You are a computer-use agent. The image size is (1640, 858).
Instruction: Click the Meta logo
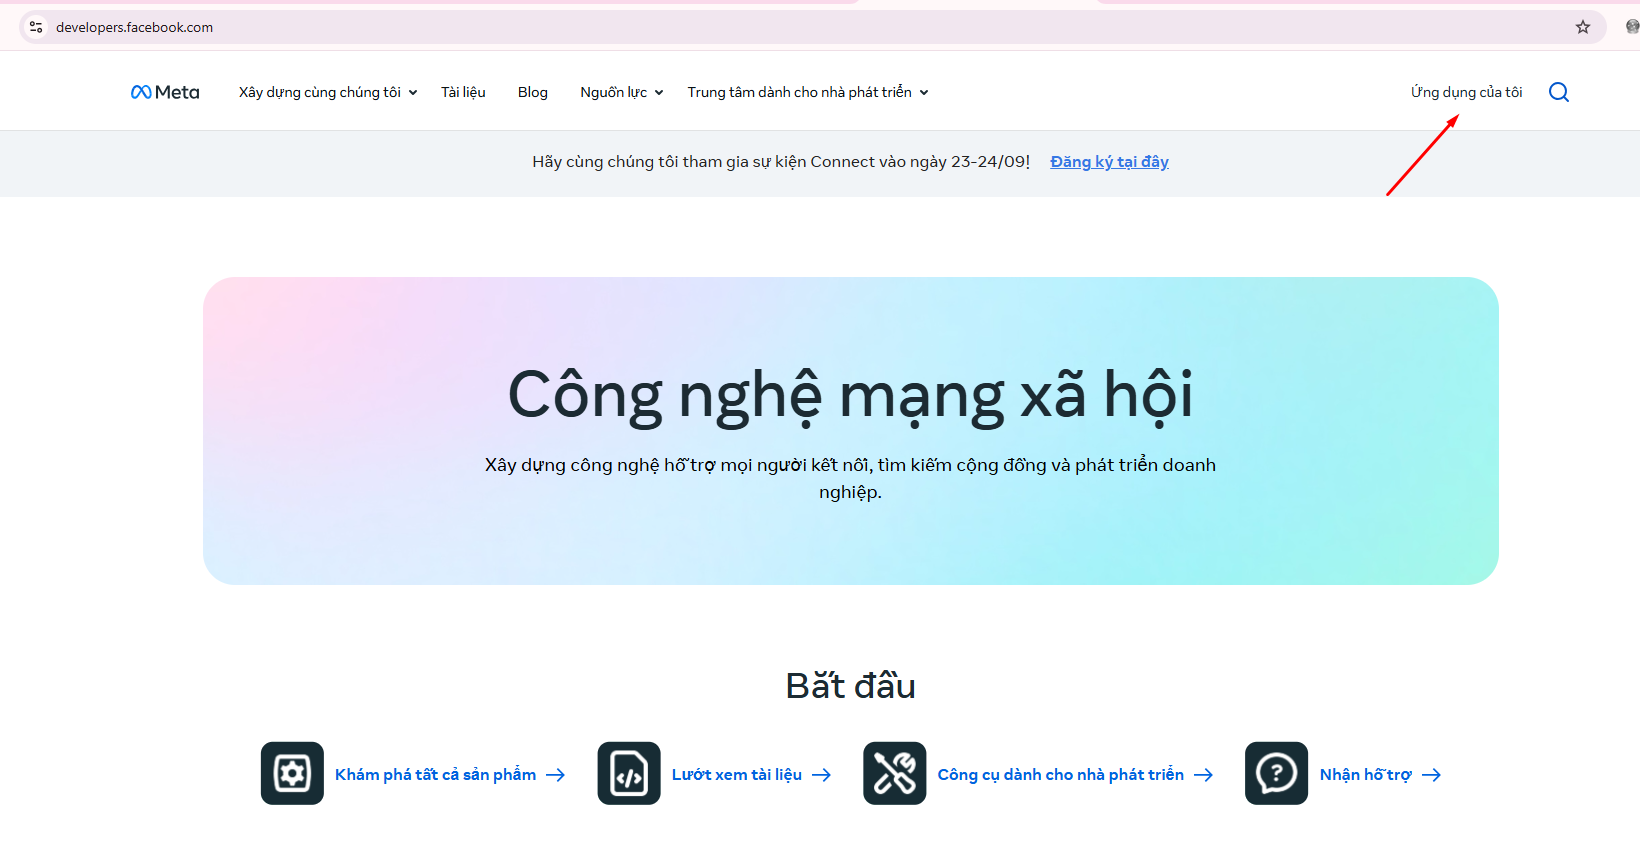pyautogui.click(x=165, y=92)
